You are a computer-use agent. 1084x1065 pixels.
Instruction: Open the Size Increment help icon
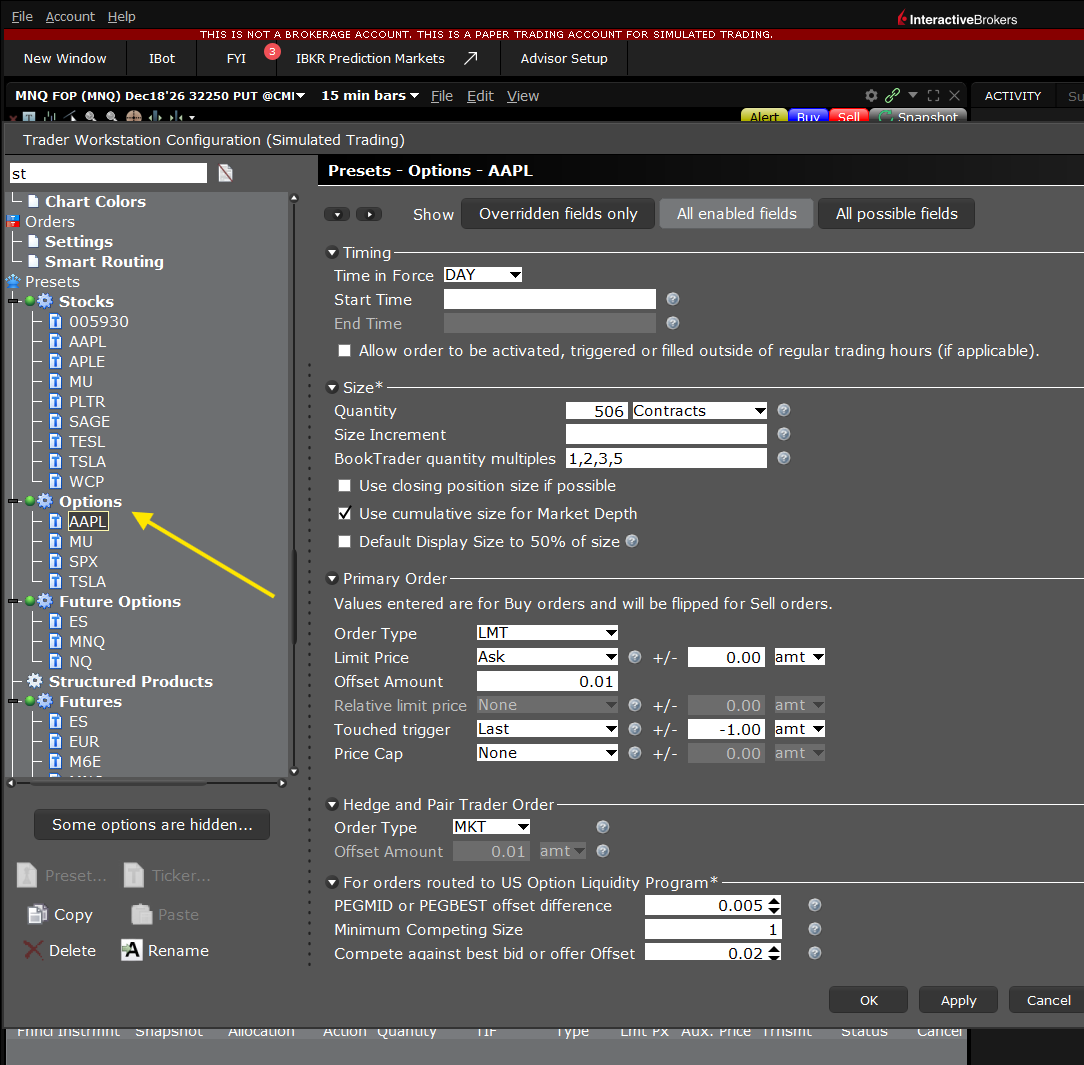[x=783, y=434]
